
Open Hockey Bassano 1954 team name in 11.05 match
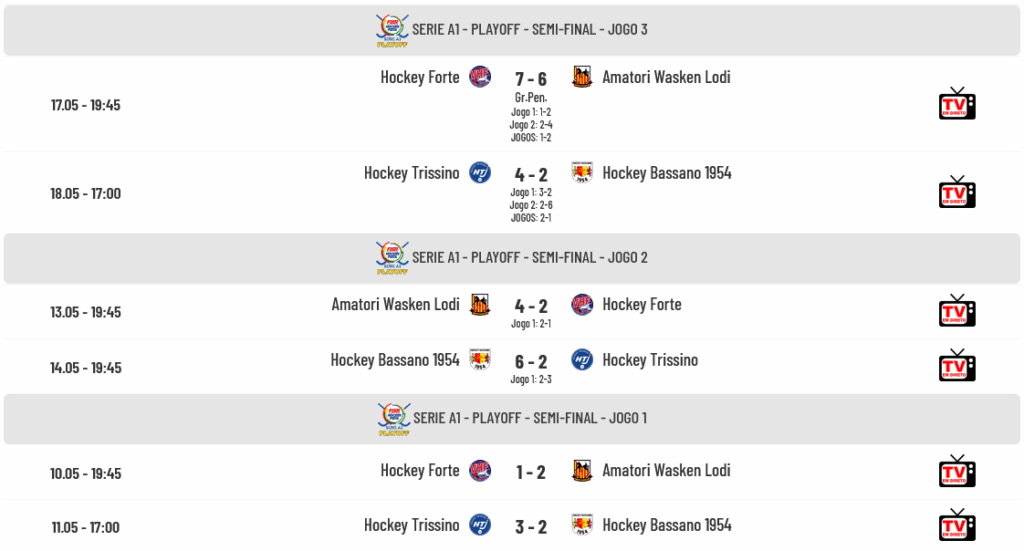[x=667, y=525]
